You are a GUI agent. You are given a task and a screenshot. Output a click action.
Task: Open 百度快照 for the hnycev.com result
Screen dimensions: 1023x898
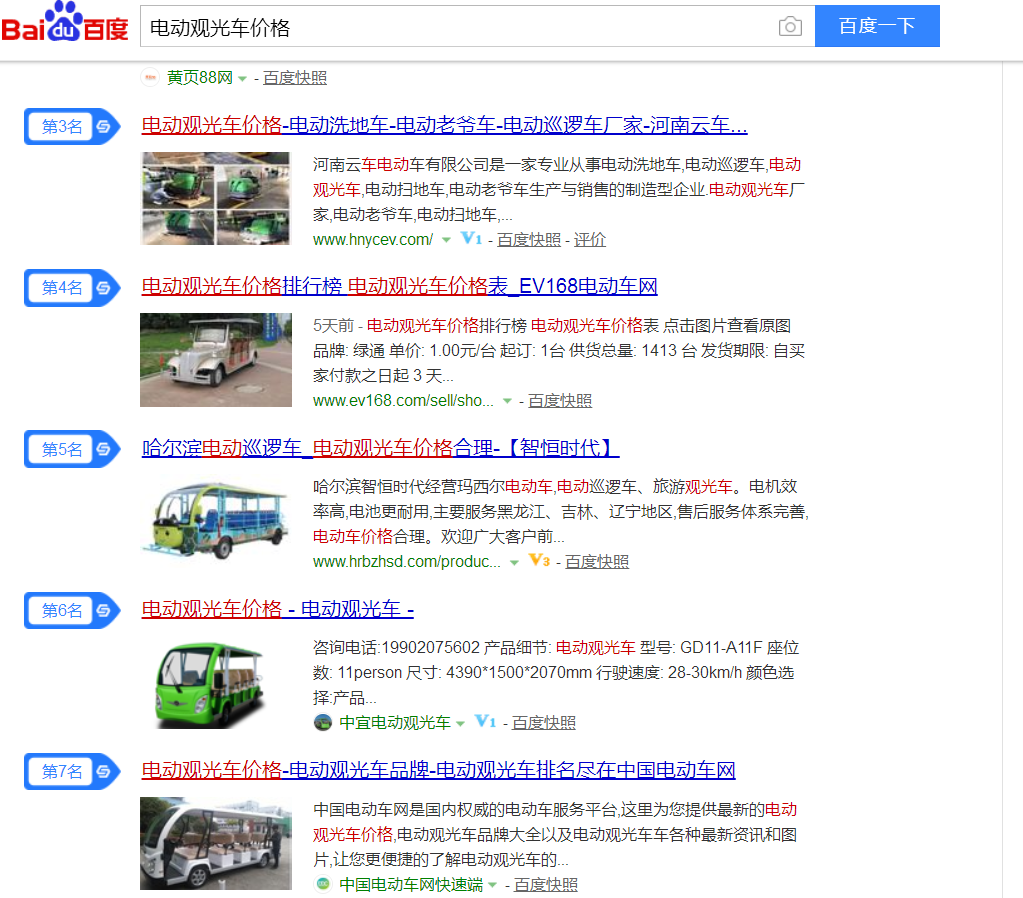[x=529, y=240]
